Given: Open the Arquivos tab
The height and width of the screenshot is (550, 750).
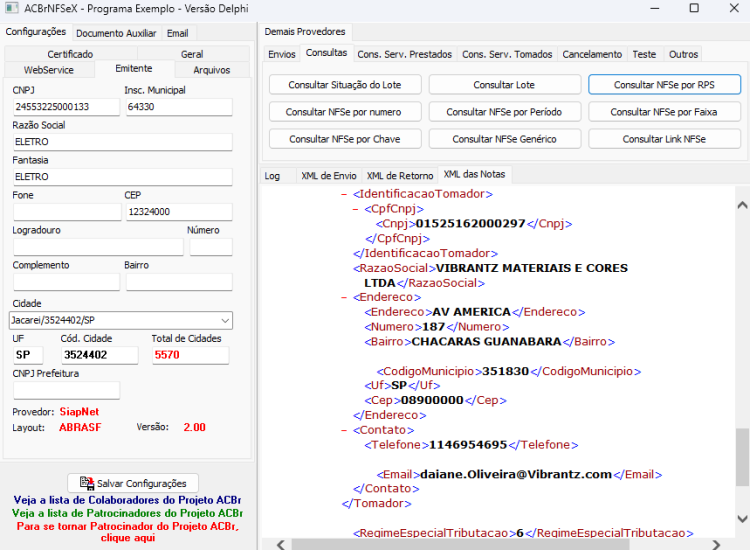Looking at the screenshot, I should (212, 70).
